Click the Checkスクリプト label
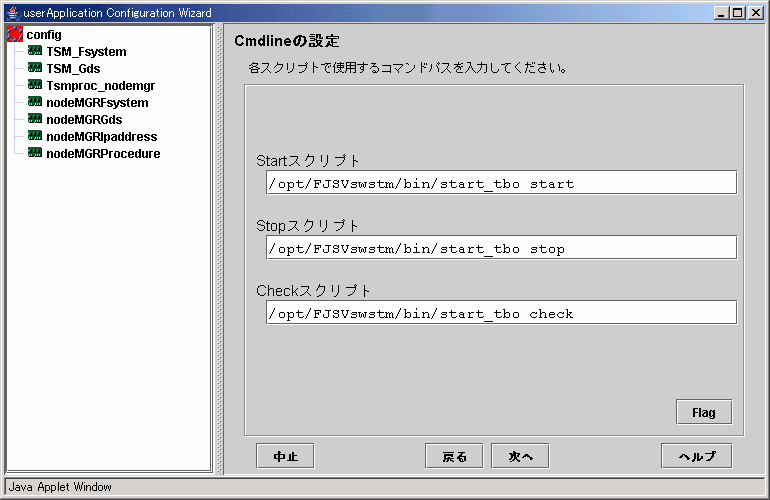Image resolution: width=770 pixels, height=500 pixels. pos(313,290)
